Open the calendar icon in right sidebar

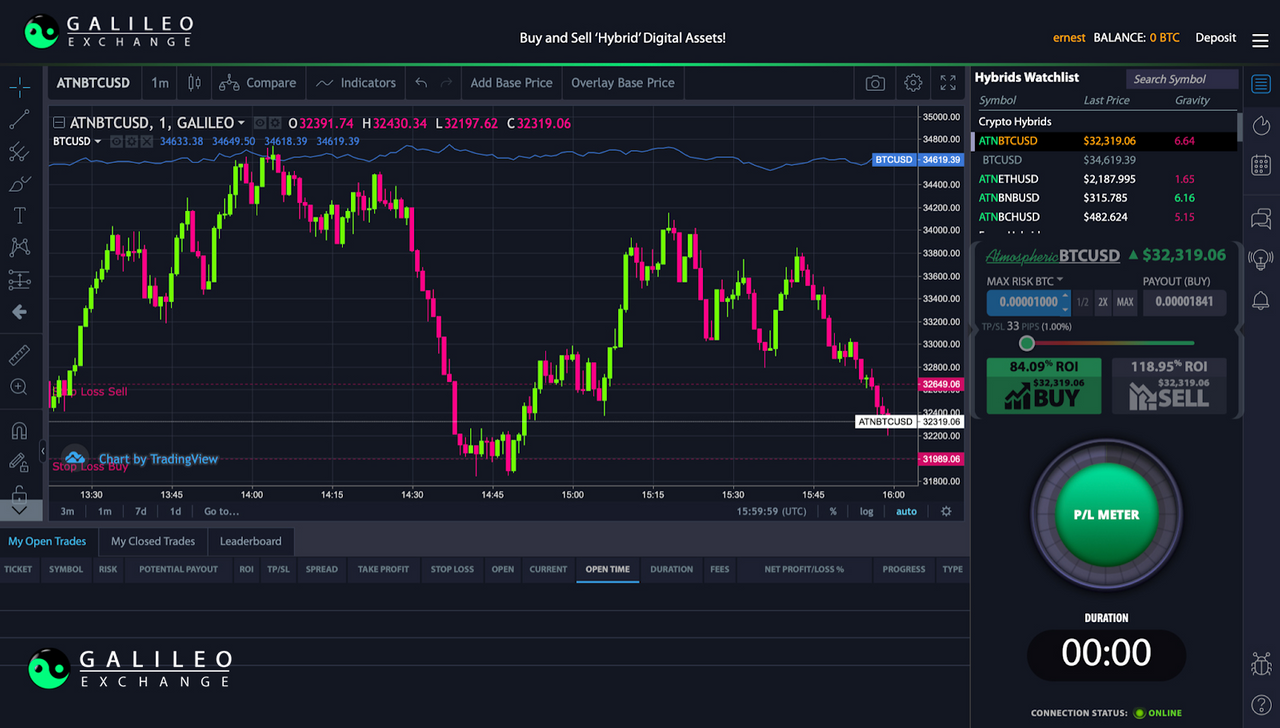[x=1261, y=165]
